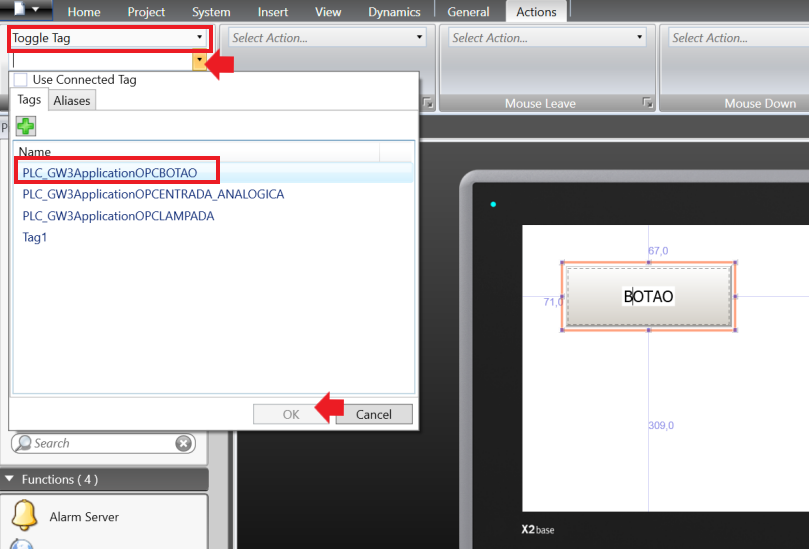The image size is (809, 549).
Task: Enable the Use Connected Tag checkbox
Action: [x=21, y=80]
